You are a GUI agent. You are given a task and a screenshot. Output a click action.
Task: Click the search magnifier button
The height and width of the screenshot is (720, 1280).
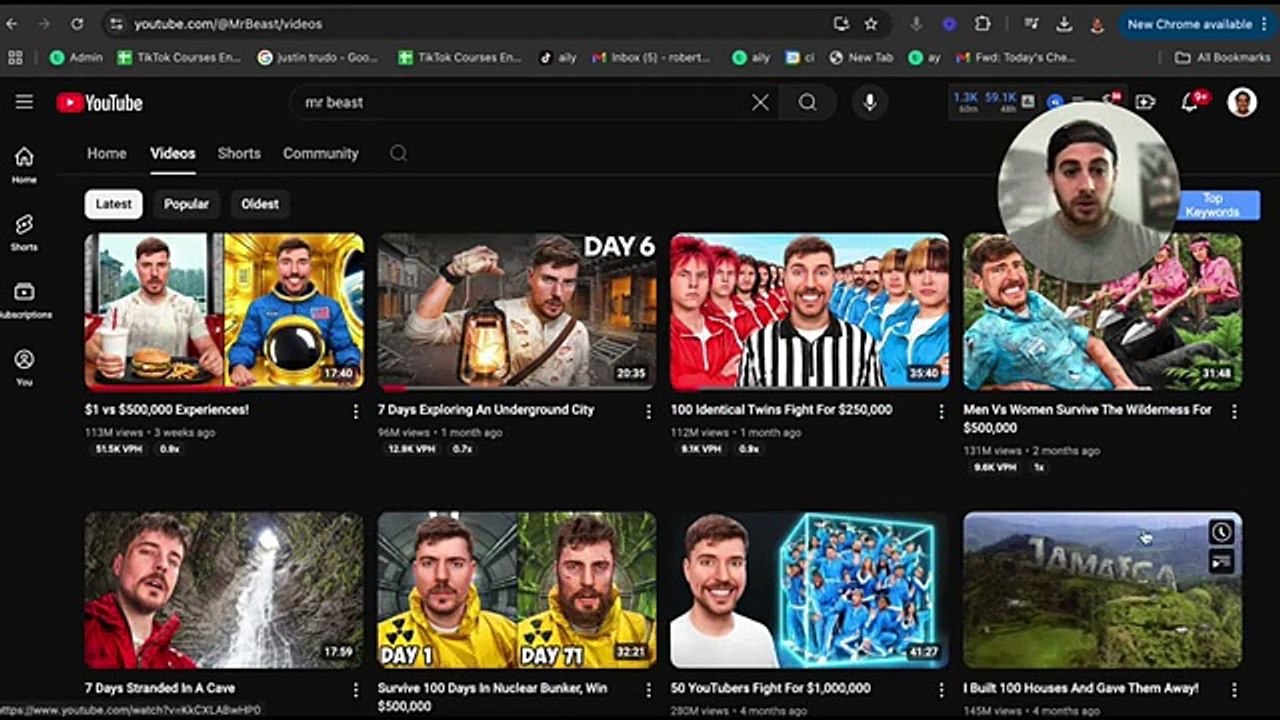pyautogui.click(x=807, y=102)
